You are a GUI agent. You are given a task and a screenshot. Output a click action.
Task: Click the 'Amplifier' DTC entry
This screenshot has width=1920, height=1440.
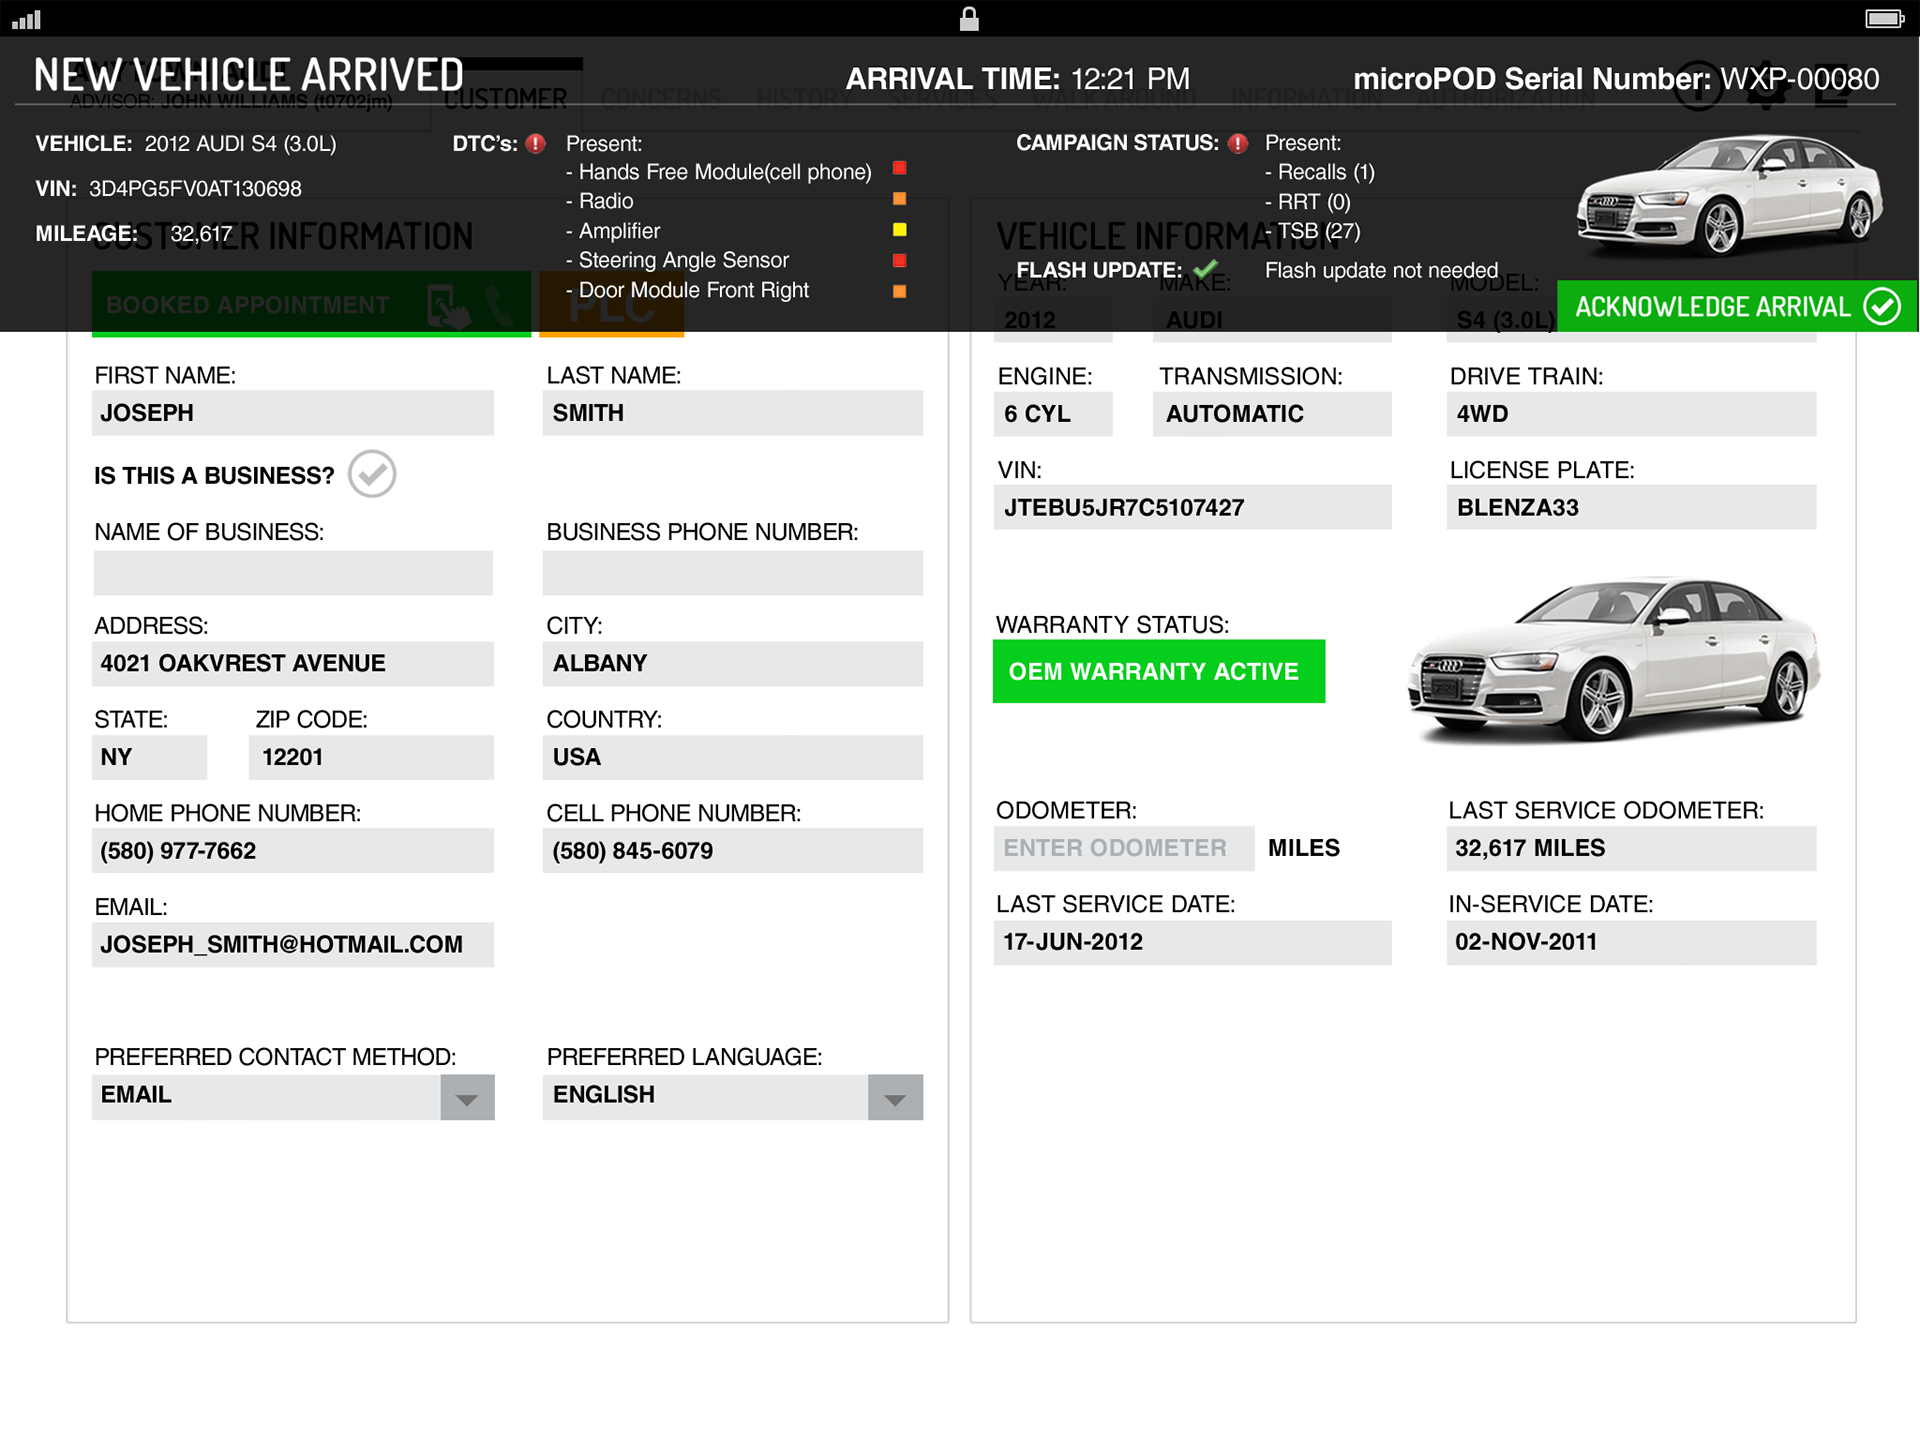pyautogui.click(x=613, y=231)
